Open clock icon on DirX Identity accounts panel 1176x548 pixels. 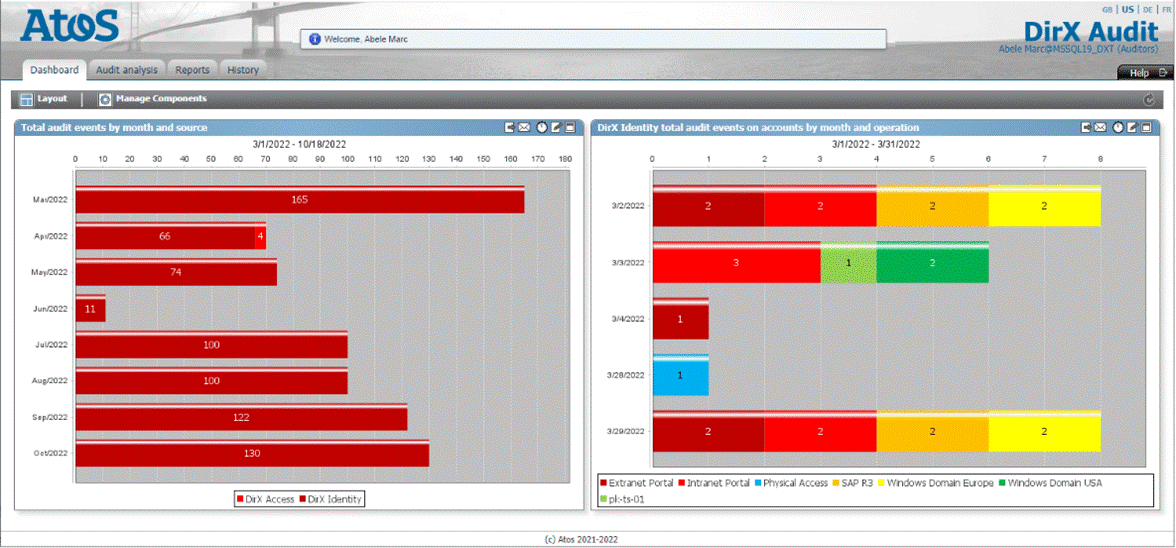pyautogui.click(x=1118, y=128)
